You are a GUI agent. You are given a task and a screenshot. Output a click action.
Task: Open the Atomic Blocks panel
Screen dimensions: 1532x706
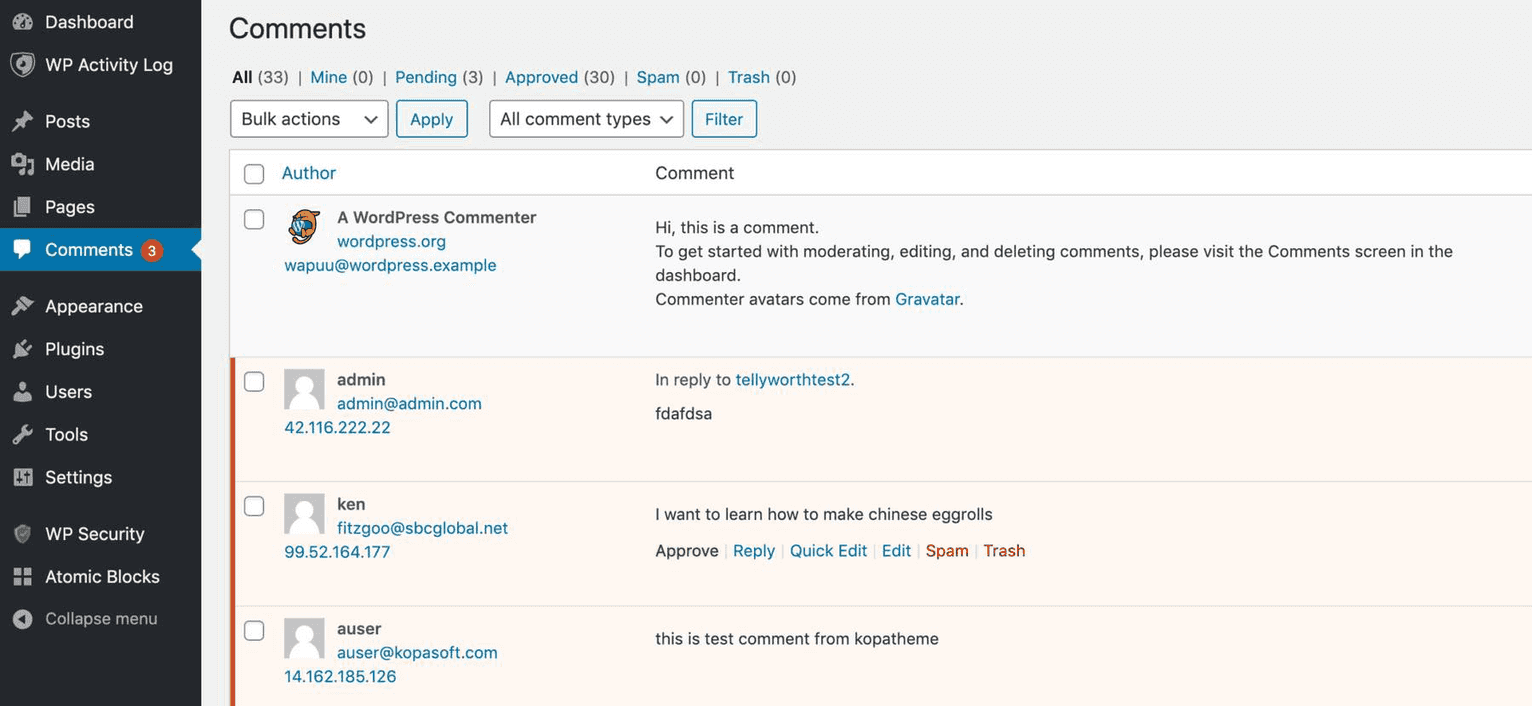point(102,576)
